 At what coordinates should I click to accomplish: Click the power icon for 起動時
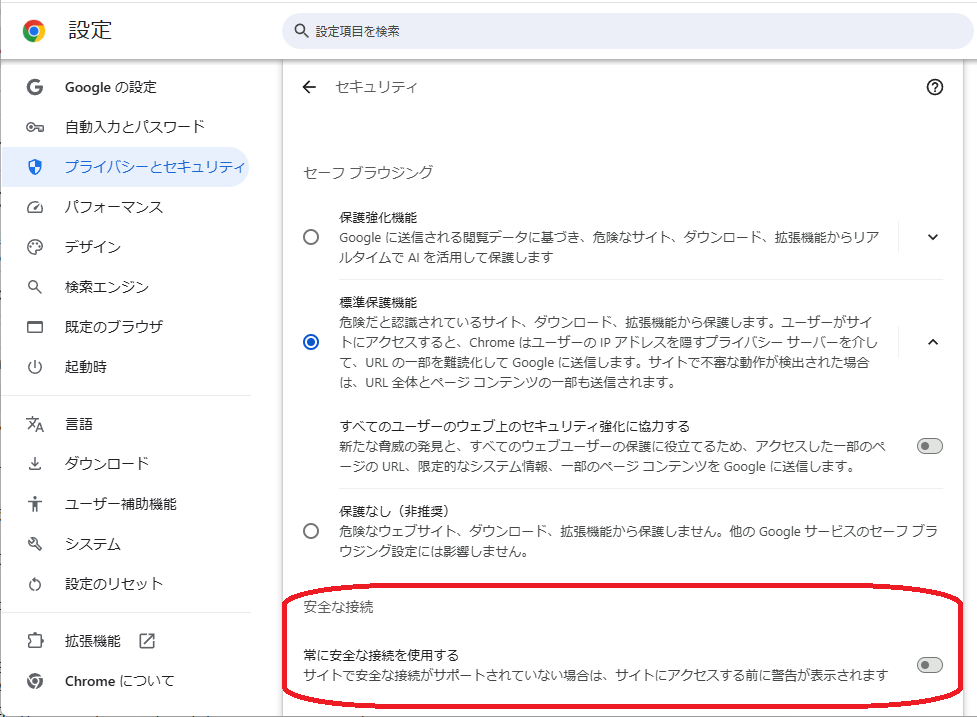35,367
